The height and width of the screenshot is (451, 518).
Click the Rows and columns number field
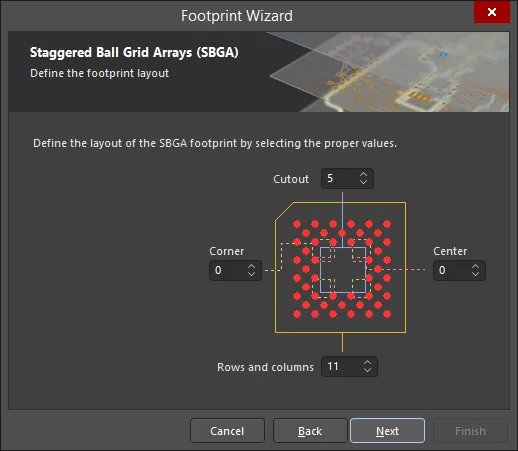[349, 366]
